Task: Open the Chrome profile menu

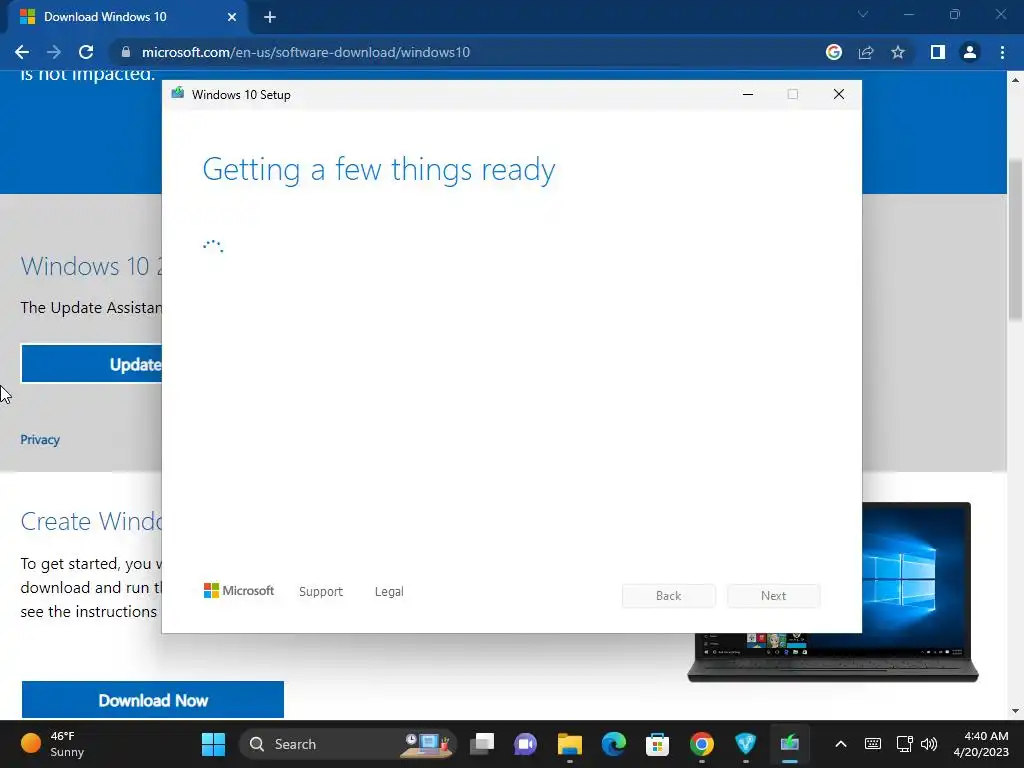Action: [970, 52]
